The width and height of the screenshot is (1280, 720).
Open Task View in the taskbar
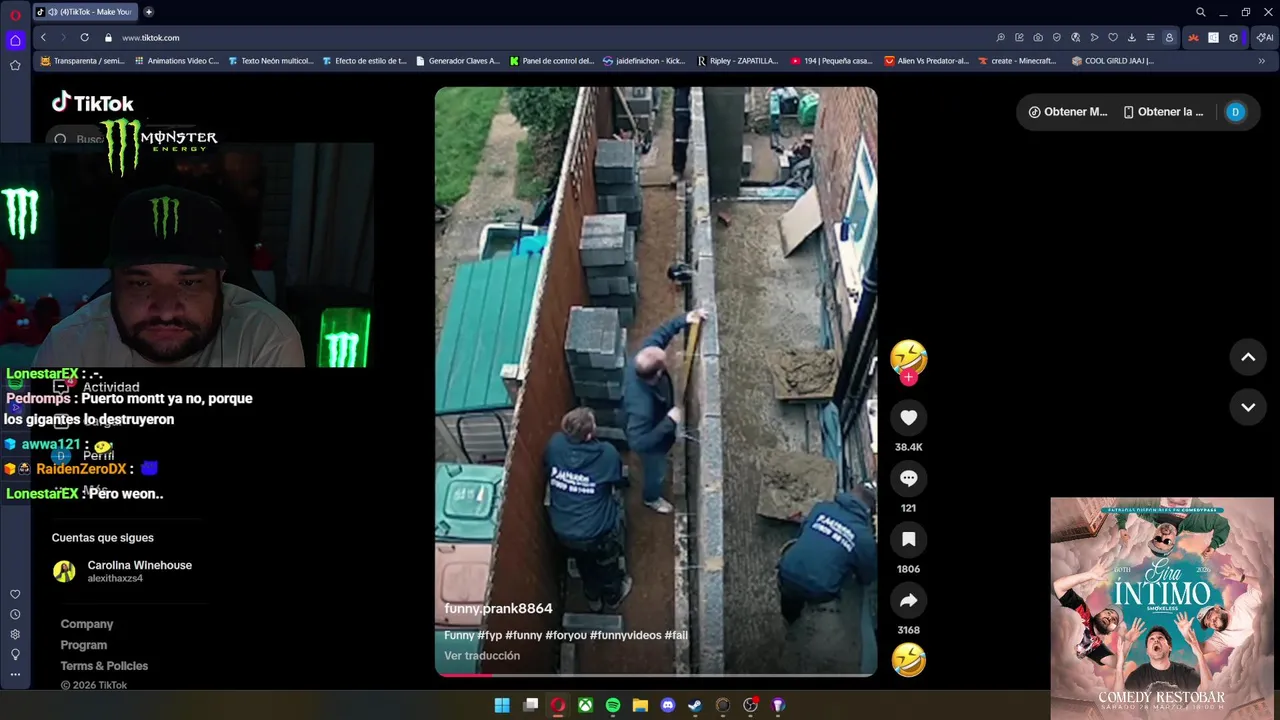(531, 705)
